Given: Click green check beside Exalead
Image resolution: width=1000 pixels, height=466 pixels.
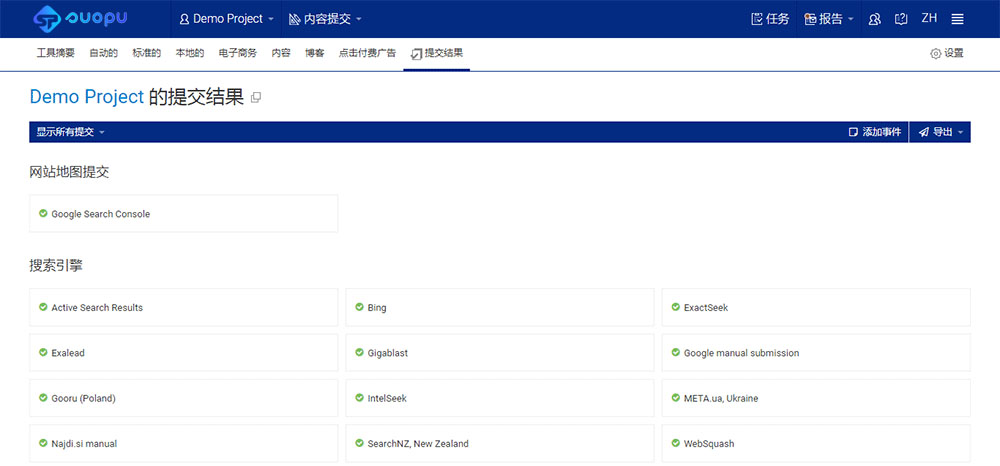Looking at the screenshot, I should 43,352.
